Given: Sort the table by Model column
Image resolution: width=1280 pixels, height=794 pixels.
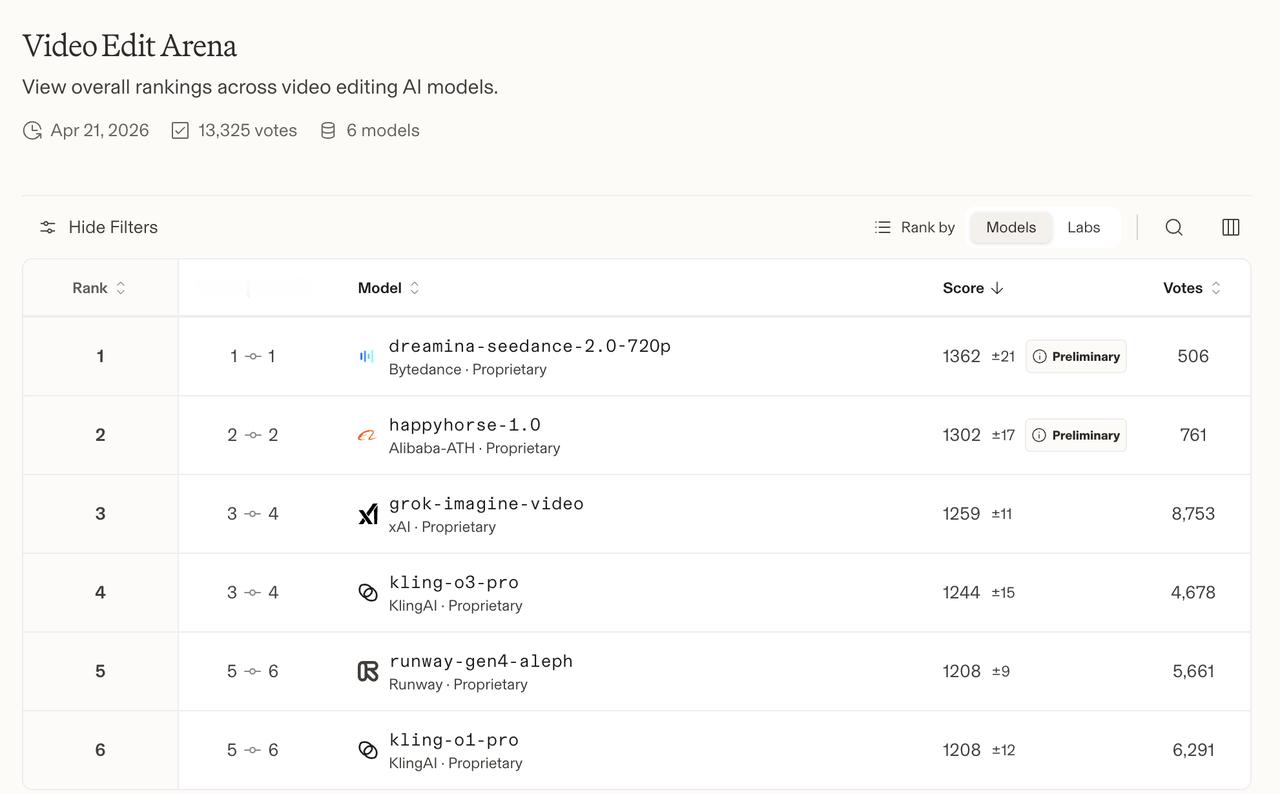Looking at the screenshot, I should pyautogui.click(x=388, y=288).
